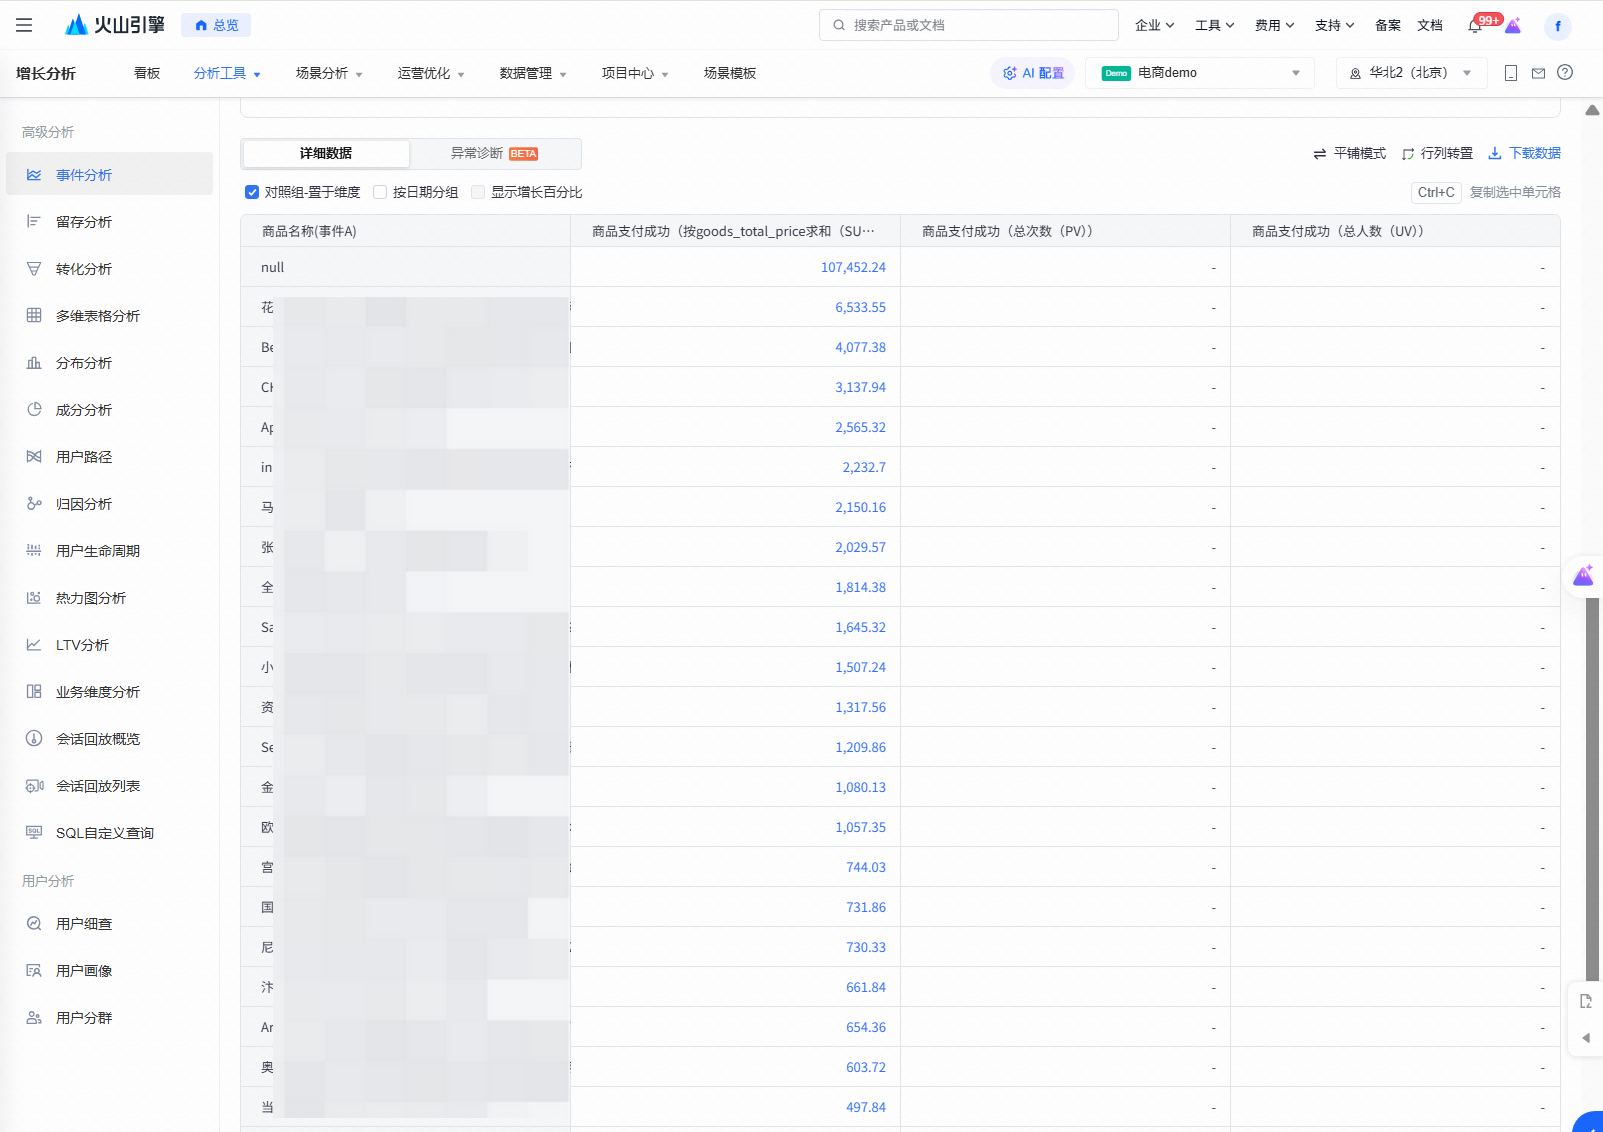Open notifications bell with 99+ badge

[x=1475, y=26]
